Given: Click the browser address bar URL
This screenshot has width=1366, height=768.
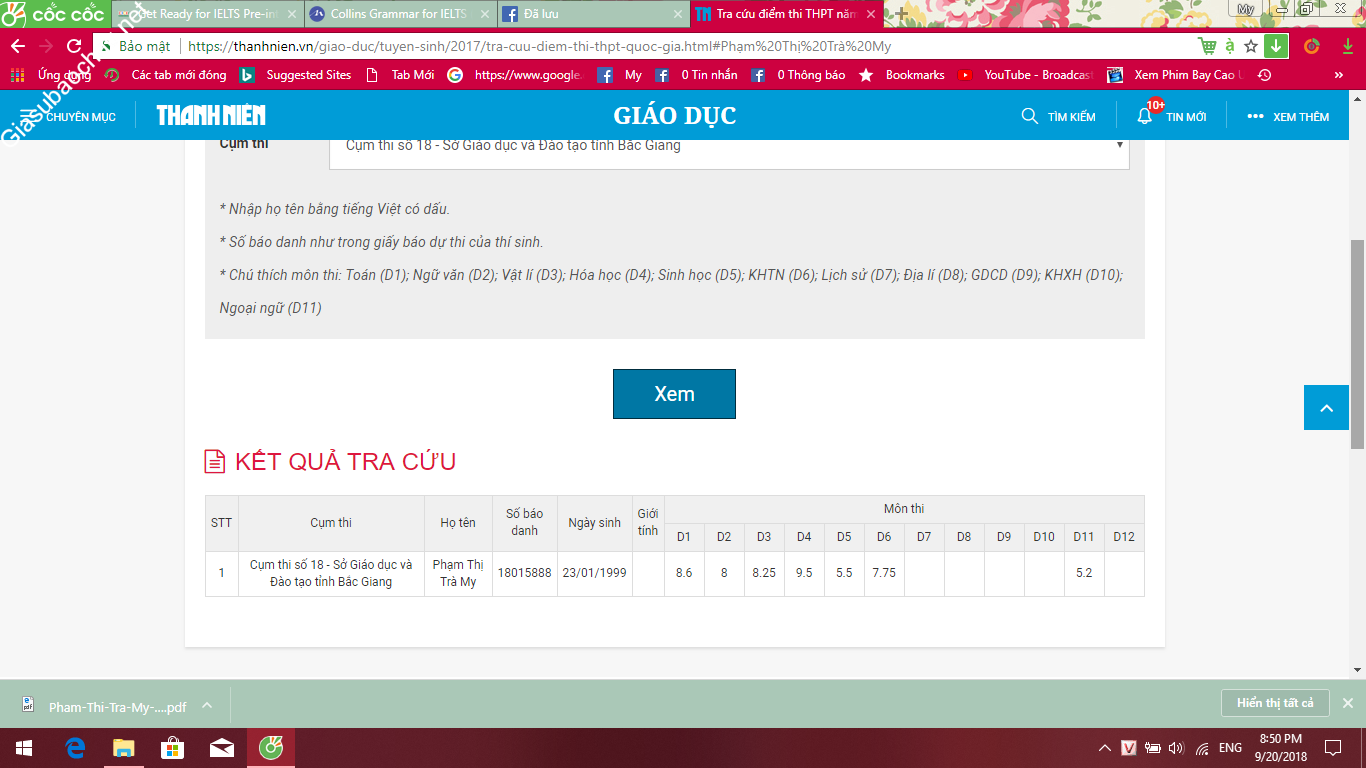Looking at the screenshot, I should pos(540,46).
